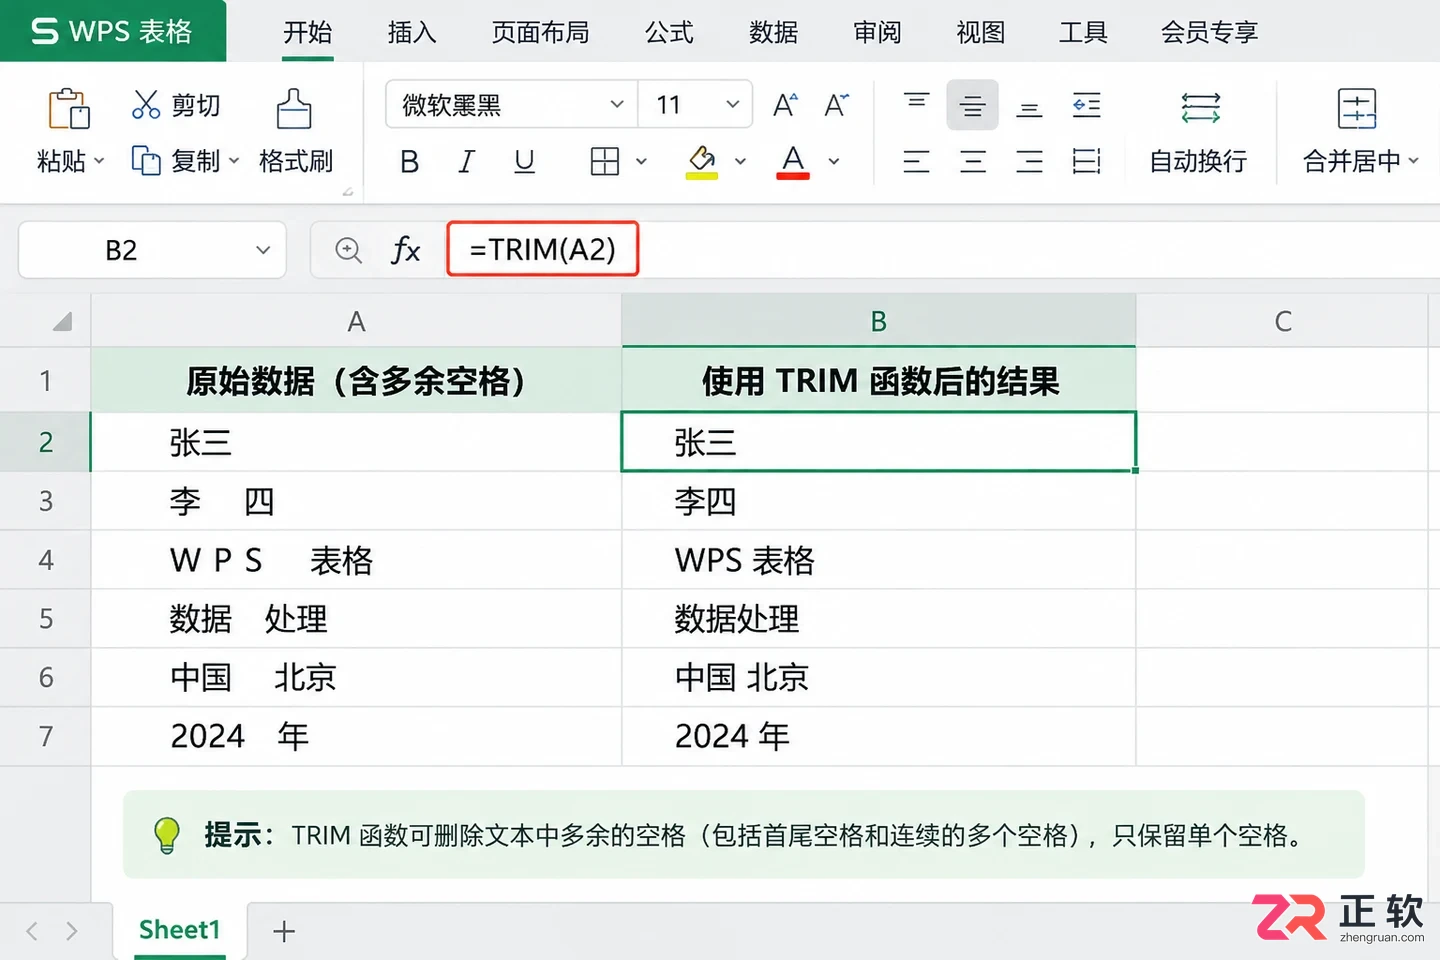Open the borders dropdown arrow
This screenshot has width=1440, height=960.
(x=641, y=161)
